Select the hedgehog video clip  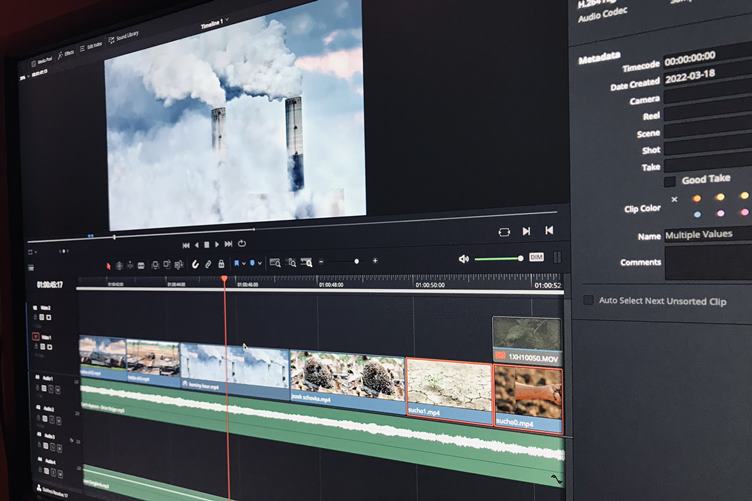(348, 381)
